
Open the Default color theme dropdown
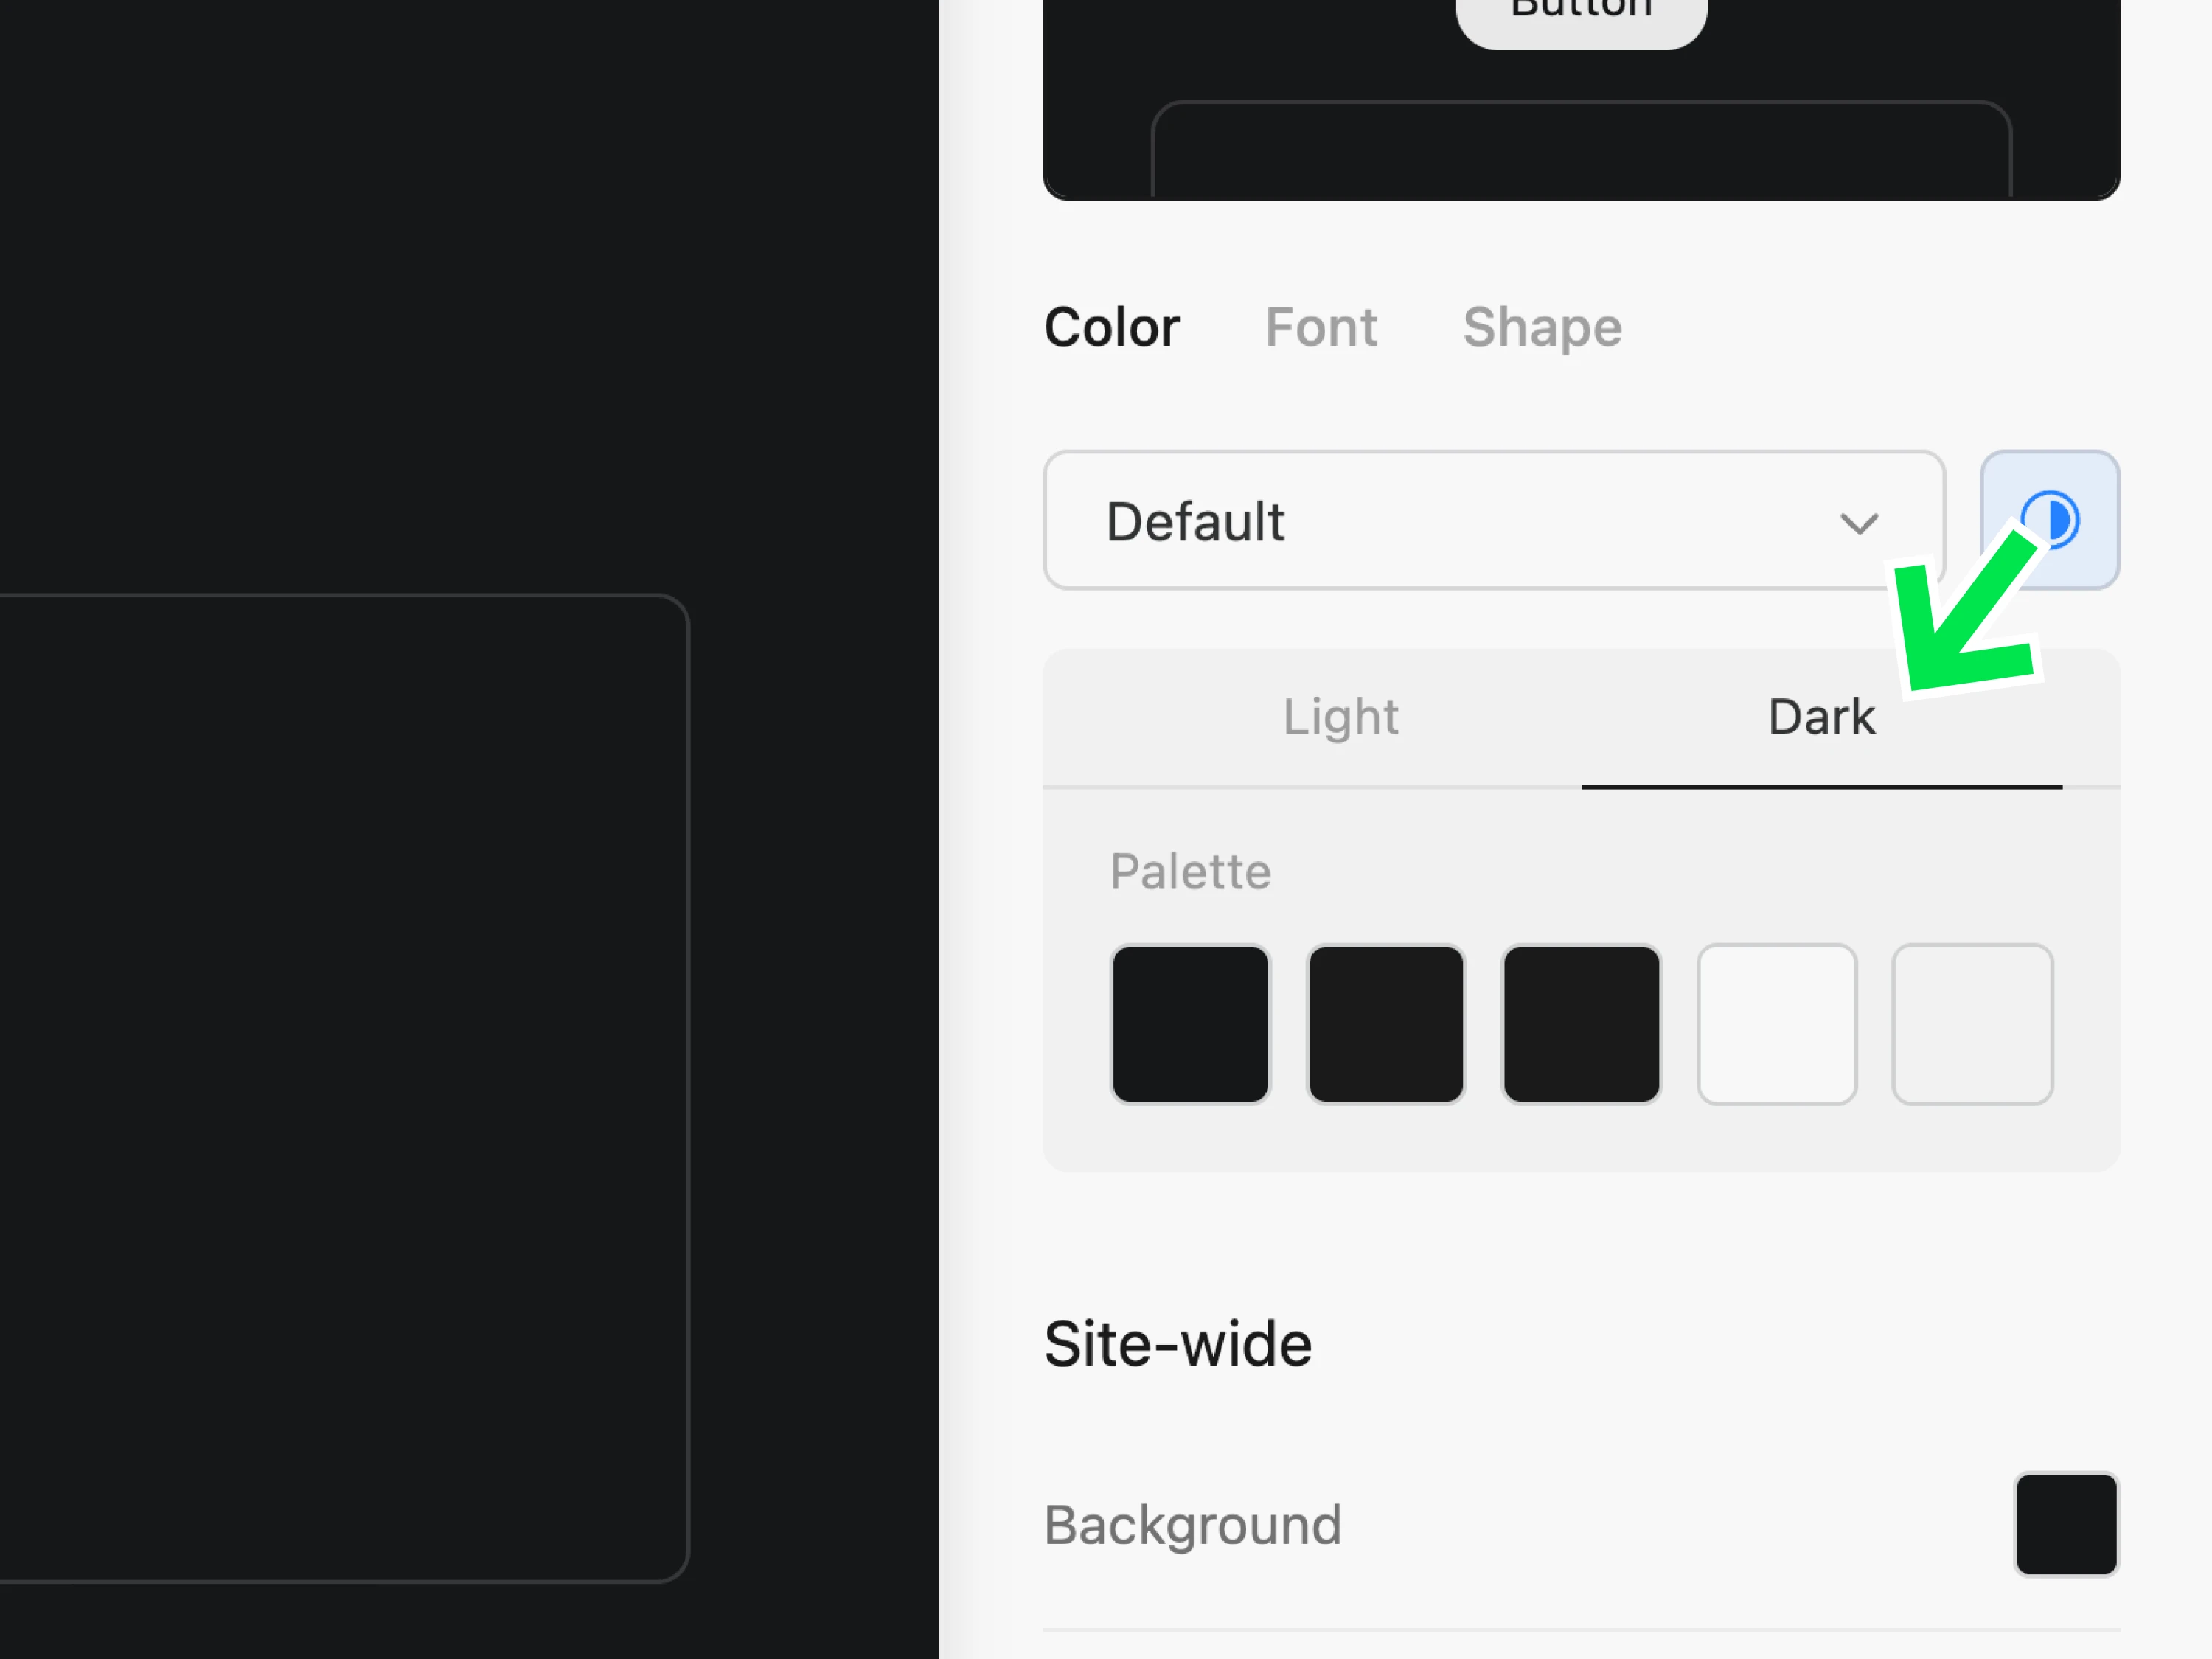(1492, 521)
